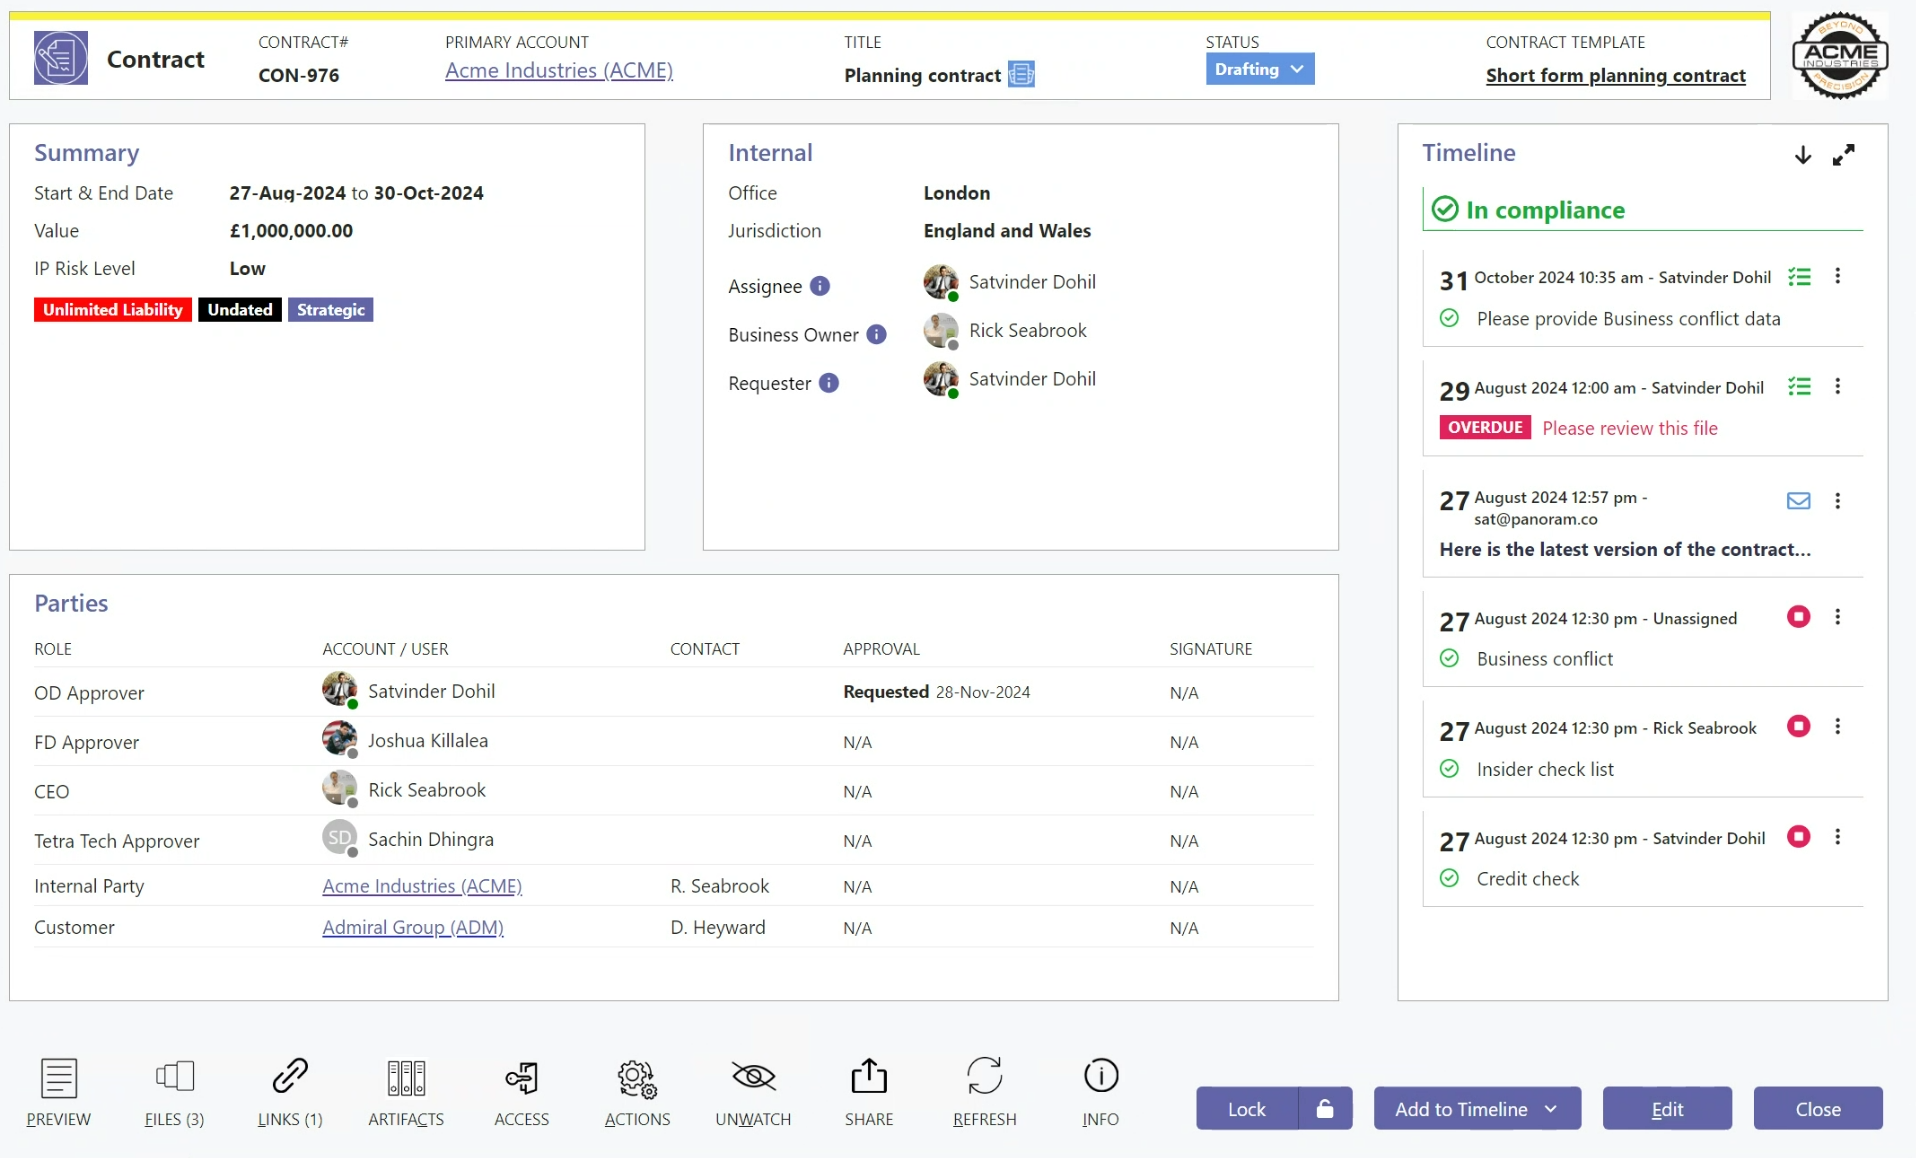Open Short form planning contract template link

[1615, 75]
